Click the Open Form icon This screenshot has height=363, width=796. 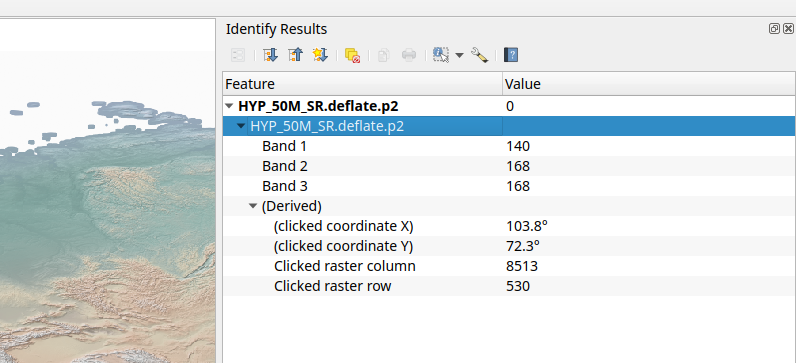238,55
